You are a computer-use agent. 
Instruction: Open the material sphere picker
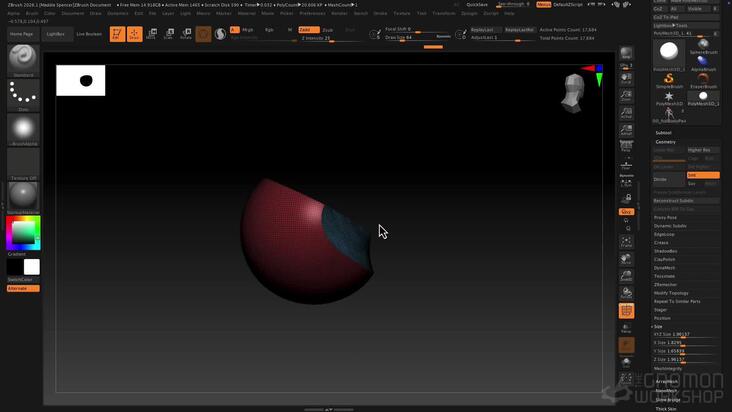point(23,198)
